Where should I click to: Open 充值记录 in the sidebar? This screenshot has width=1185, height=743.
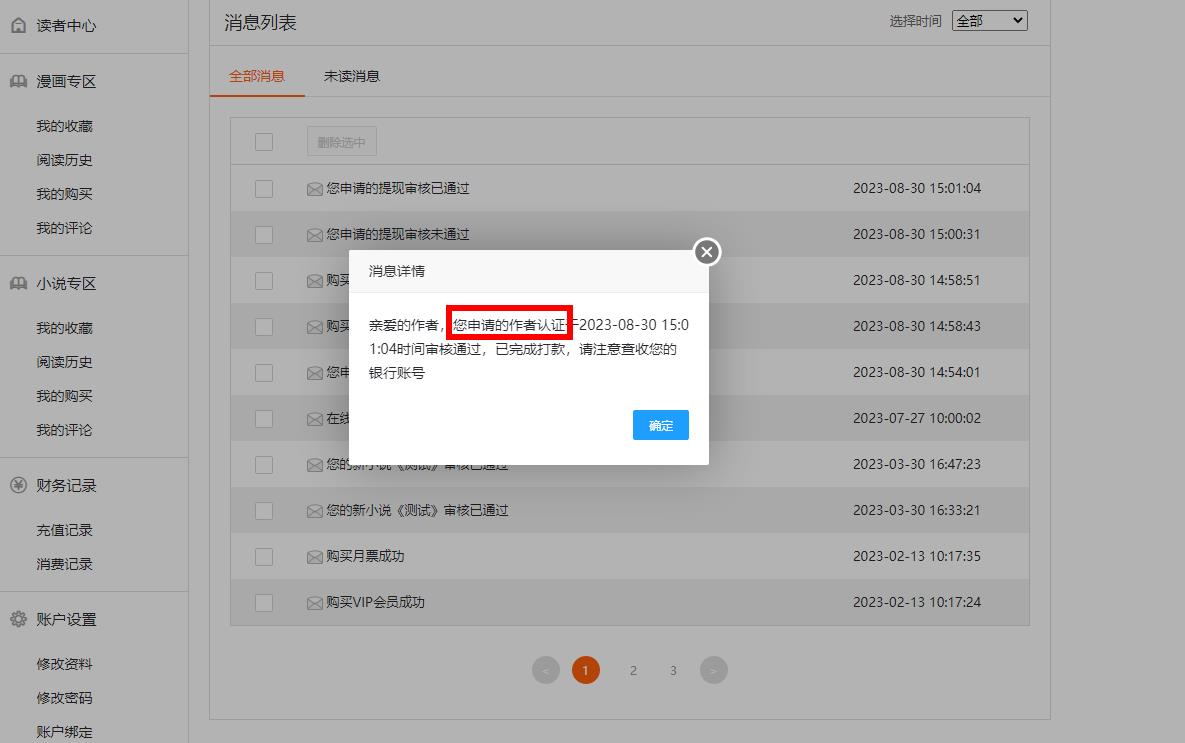click(65, 530)
